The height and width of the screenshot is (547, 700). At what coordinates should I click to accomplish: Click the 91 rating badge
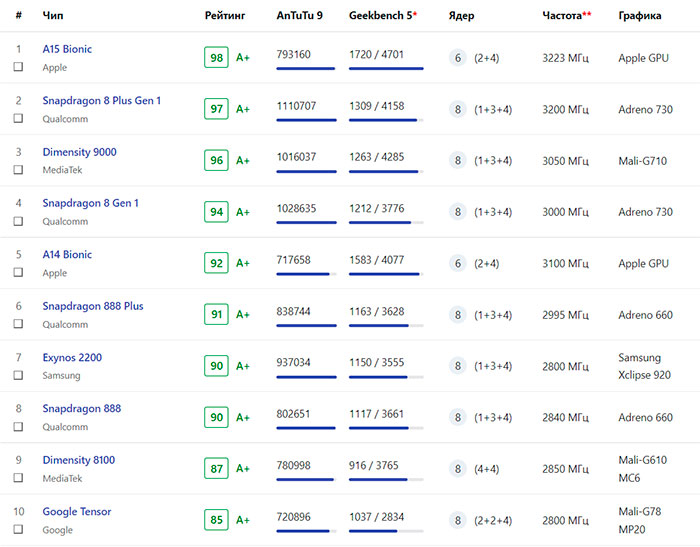tap(217, 314)
